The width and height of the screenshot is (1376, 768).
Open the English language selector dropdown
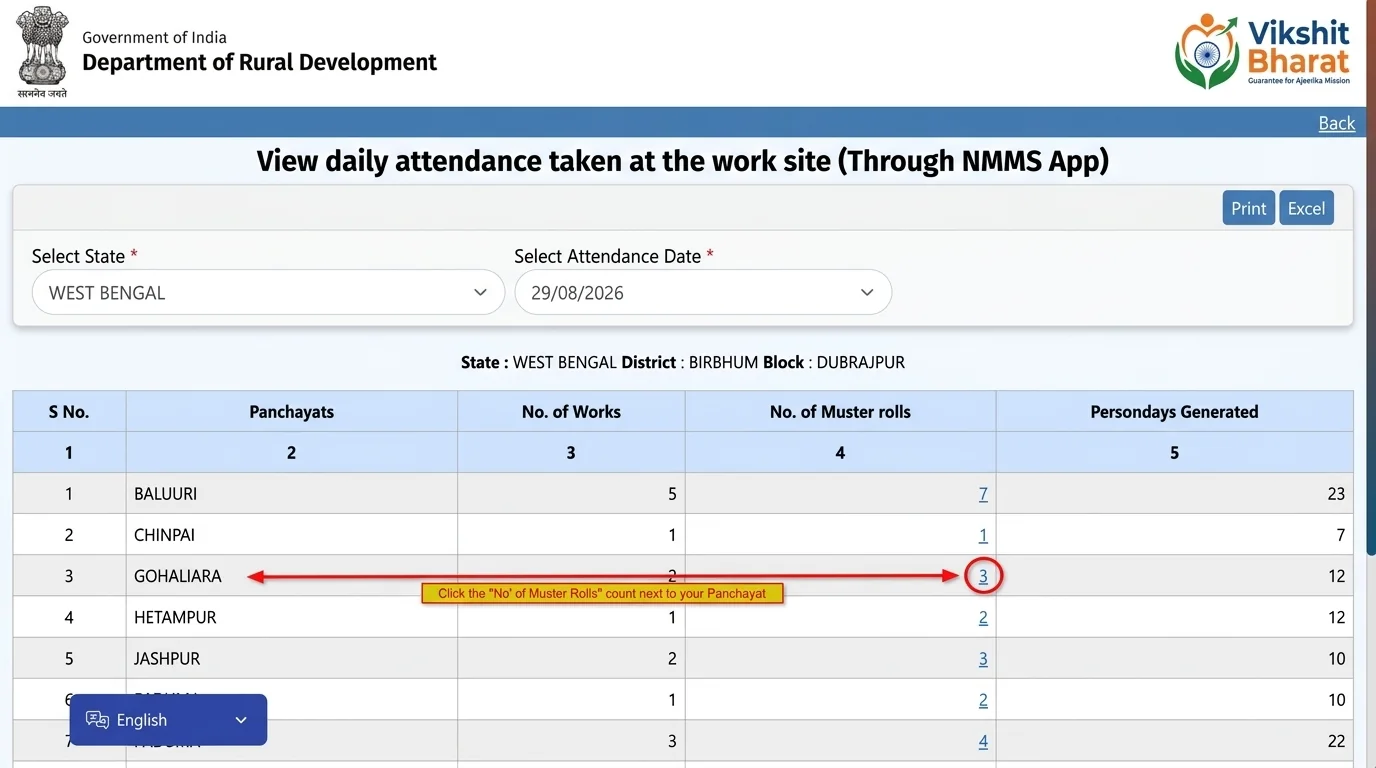point(168,720)
